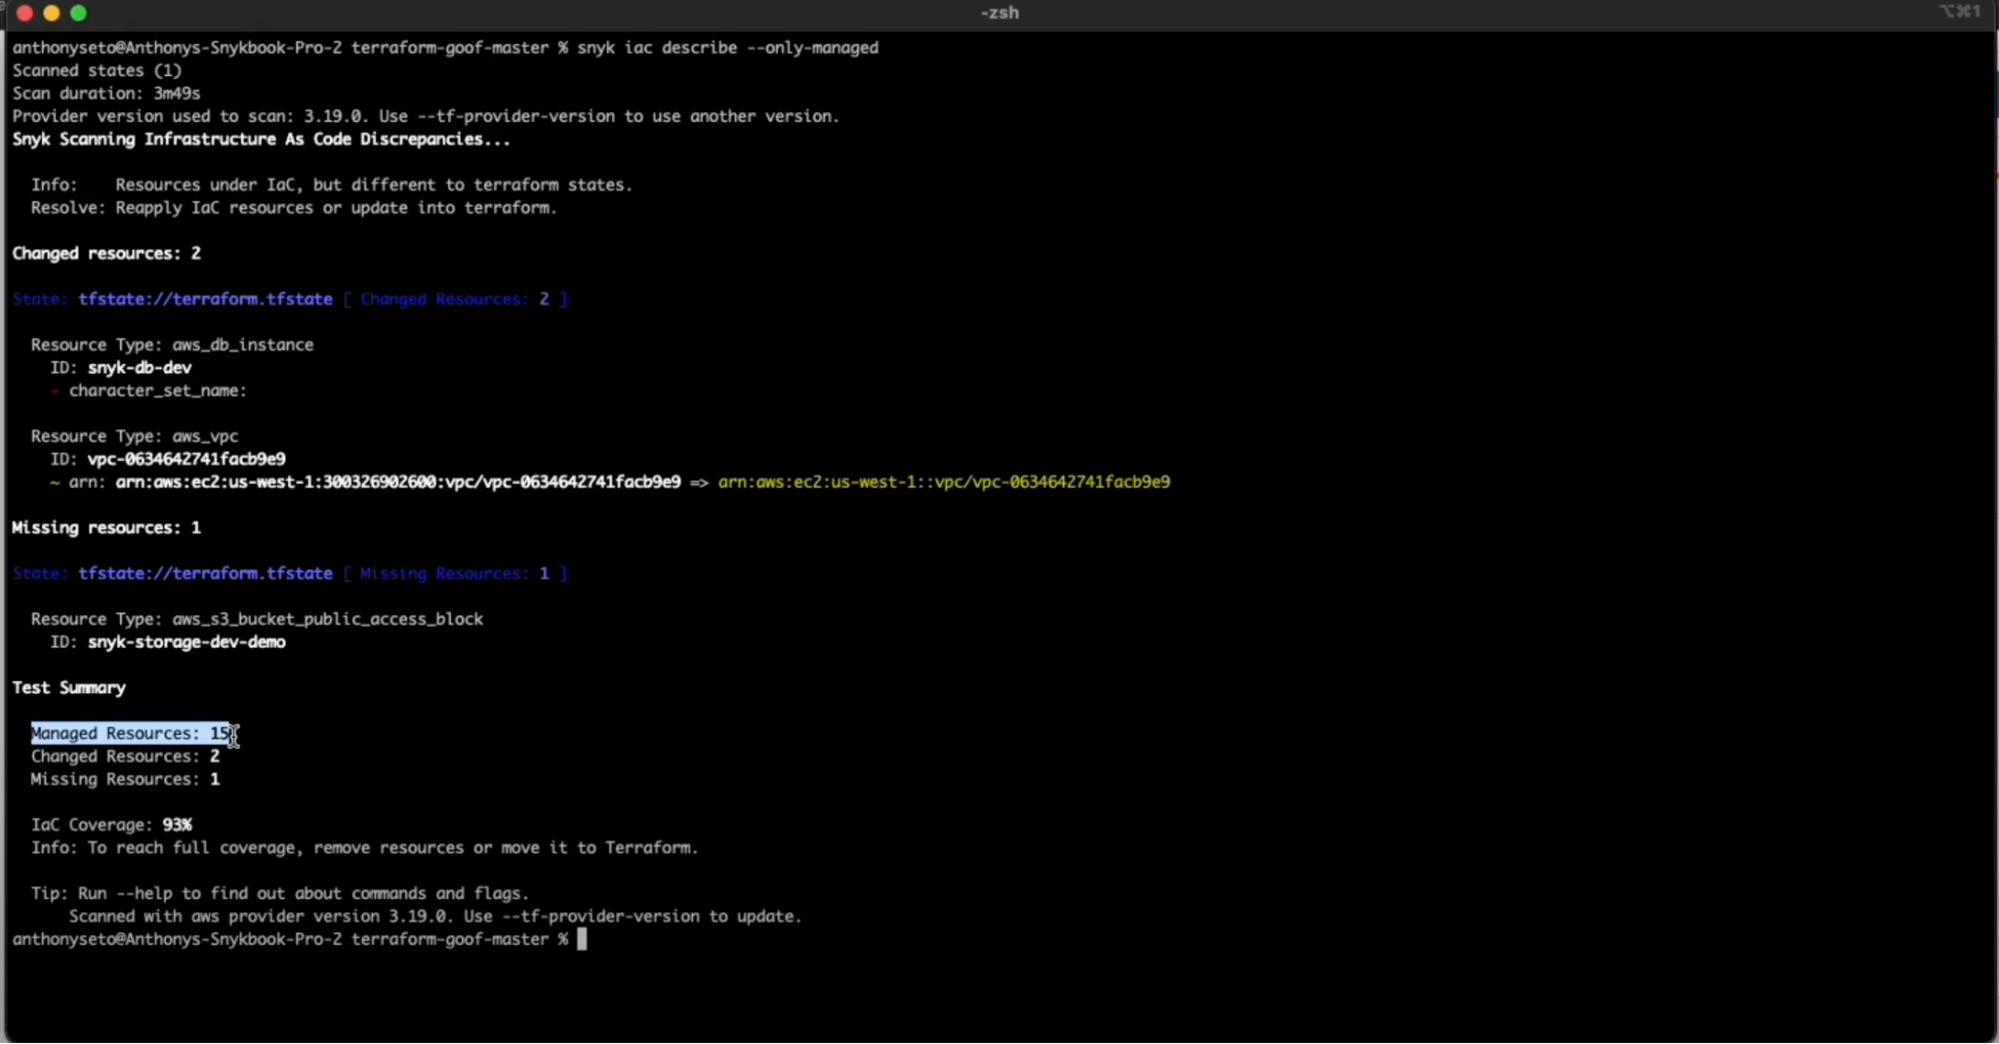Click 'Changed Resources: 2' in summary

click(x=125, y=757)
